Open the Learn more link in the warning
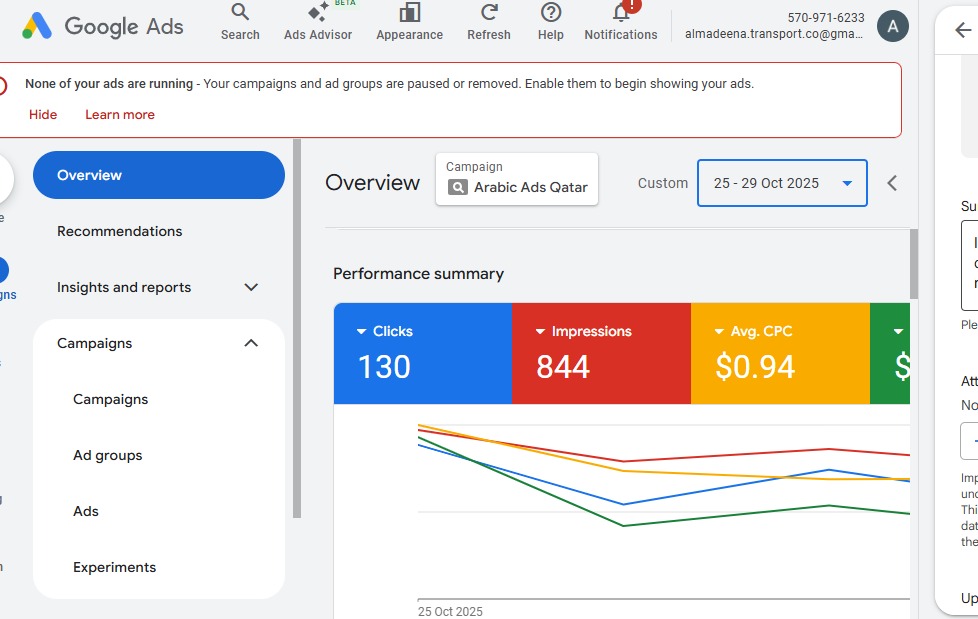 pos(119,114)
